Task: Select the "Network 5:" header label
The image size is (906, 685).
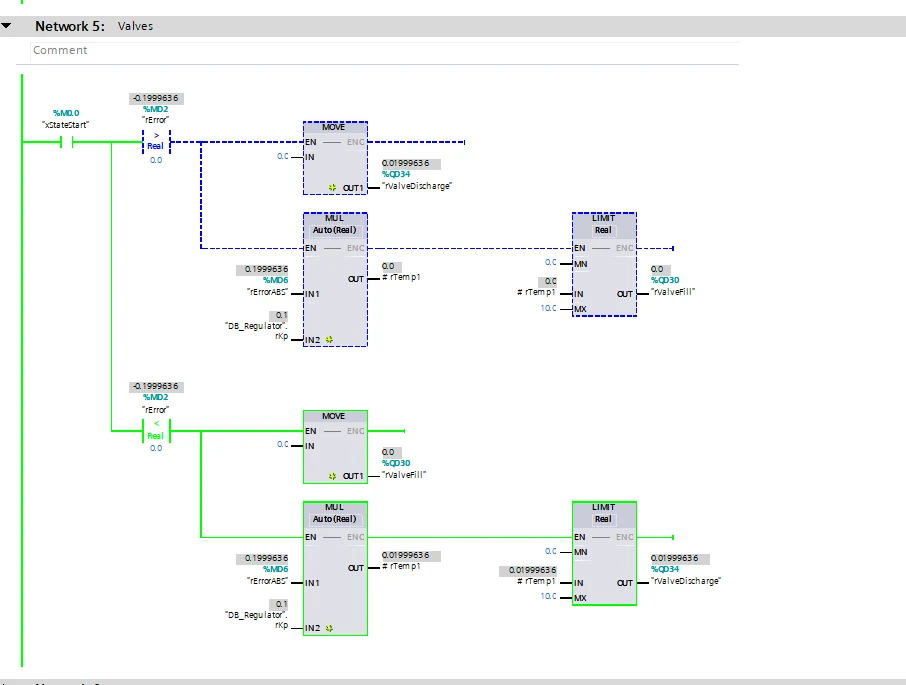Action: (70, 26)
